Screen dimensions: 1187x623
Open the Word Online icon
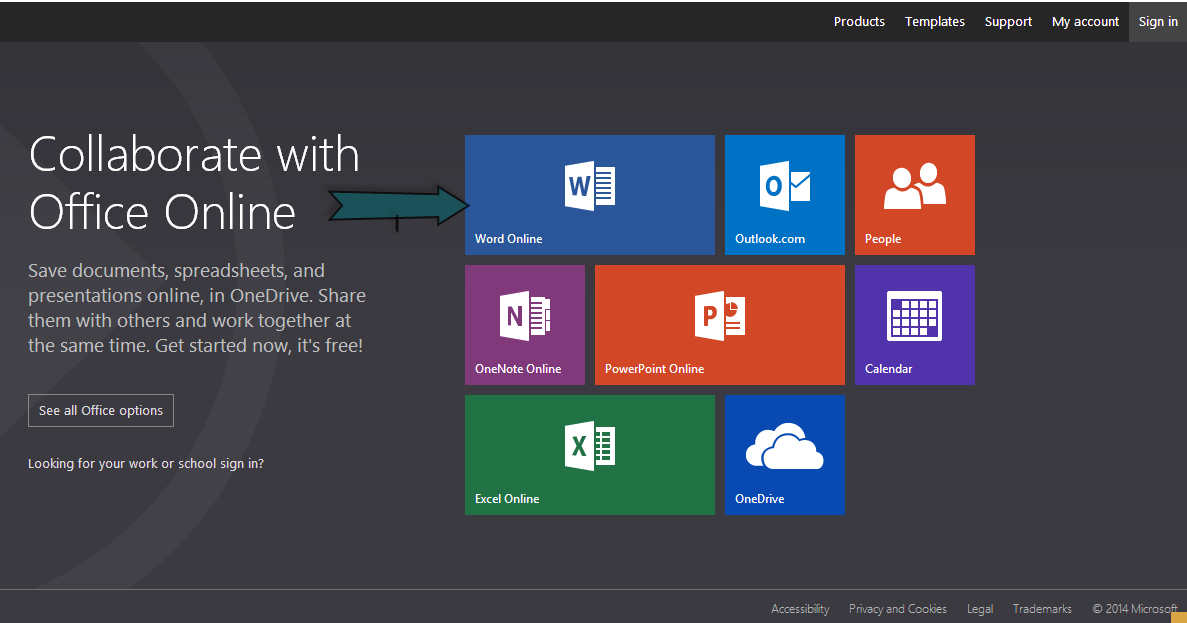click(590, 186)
